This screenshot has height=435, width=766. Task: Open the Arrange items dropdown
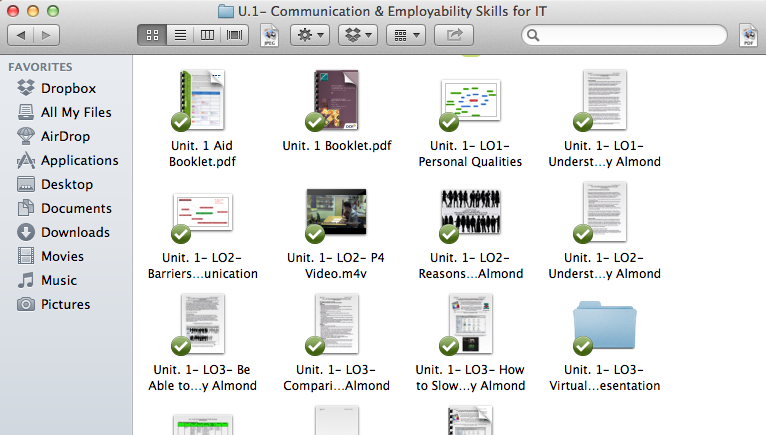(x=405, y=35)
